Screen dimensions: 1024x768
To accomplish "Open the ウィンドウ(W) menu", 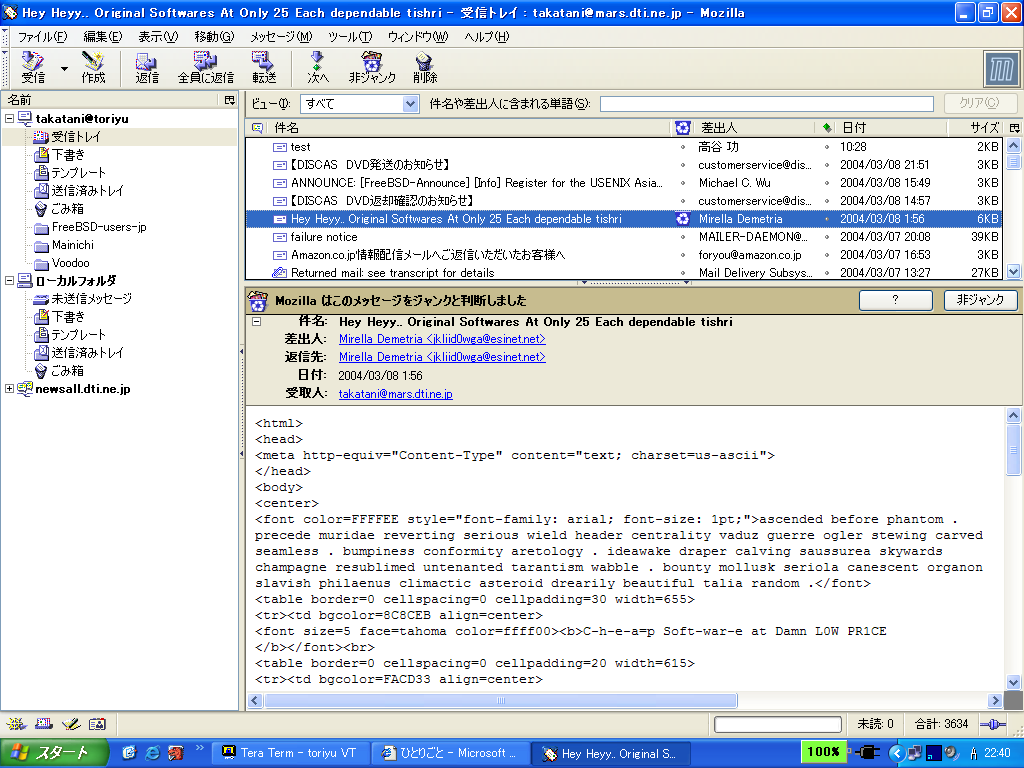I will [418, 37].
